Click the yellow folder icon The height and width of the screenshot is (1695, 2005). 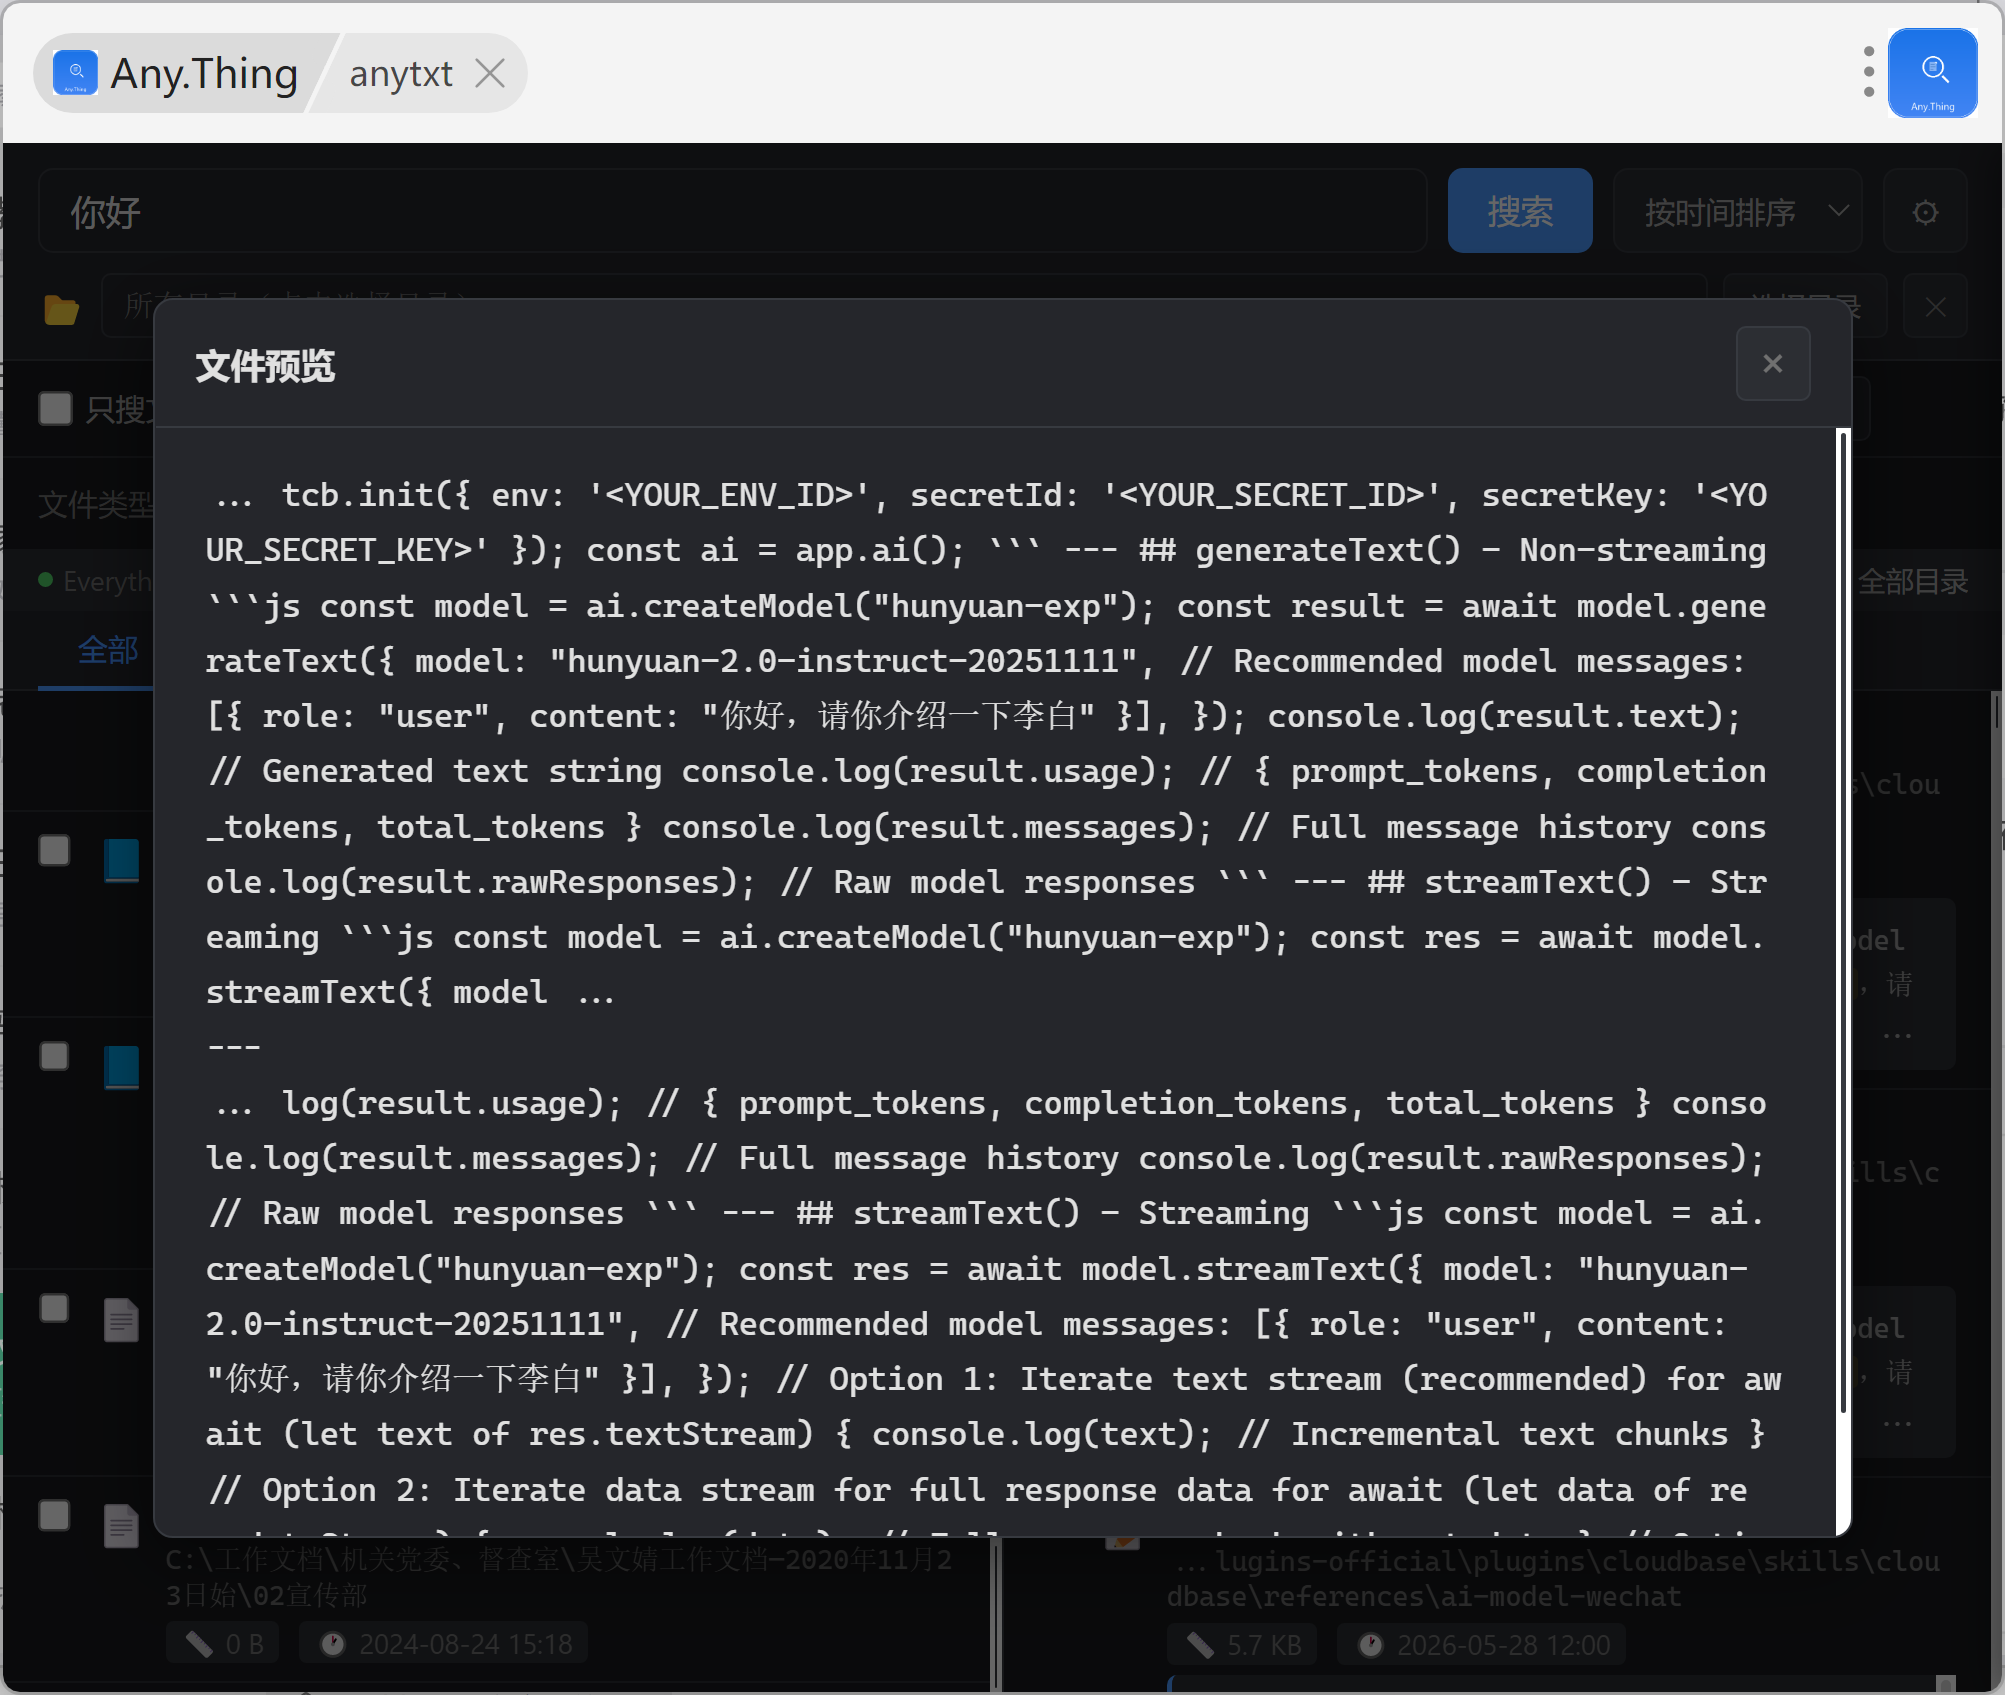(61, 309)
